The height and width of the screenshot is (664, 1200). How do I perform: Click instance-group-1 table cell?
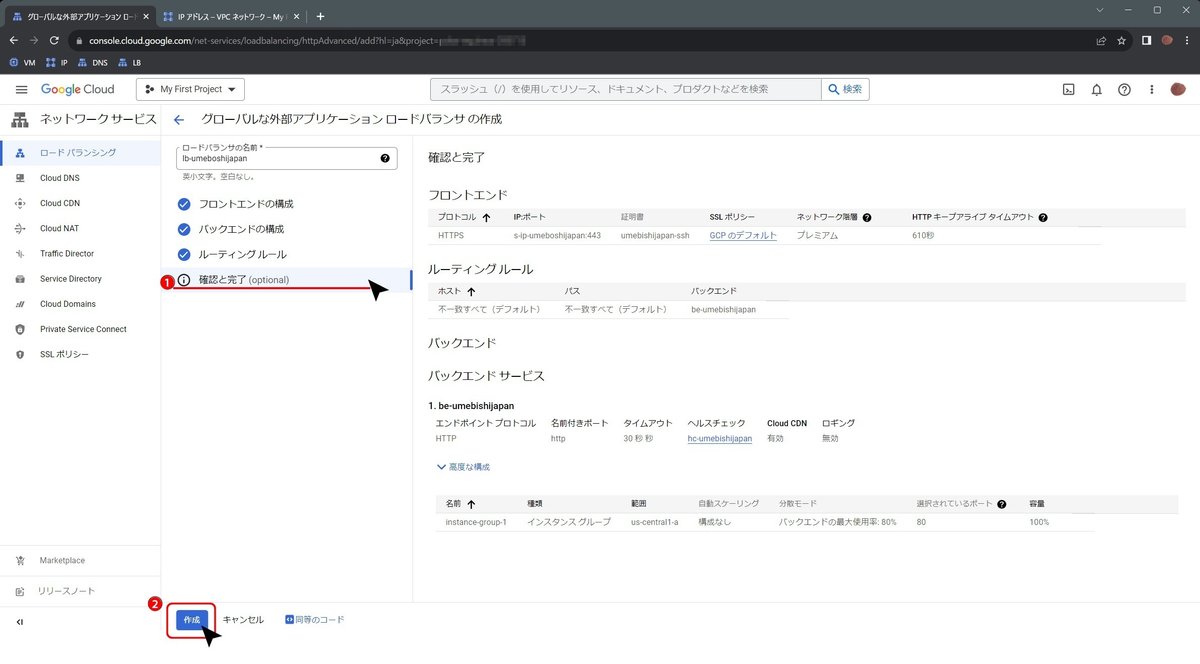click(x=476, y=523)
